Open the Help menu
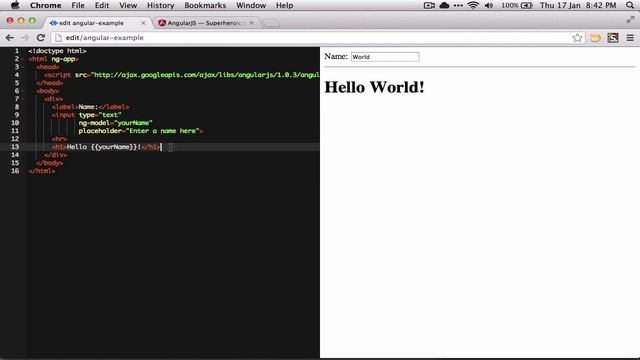The height and width of the screenshot is (360, 640). pyautogui.click(x=284, y=5)
